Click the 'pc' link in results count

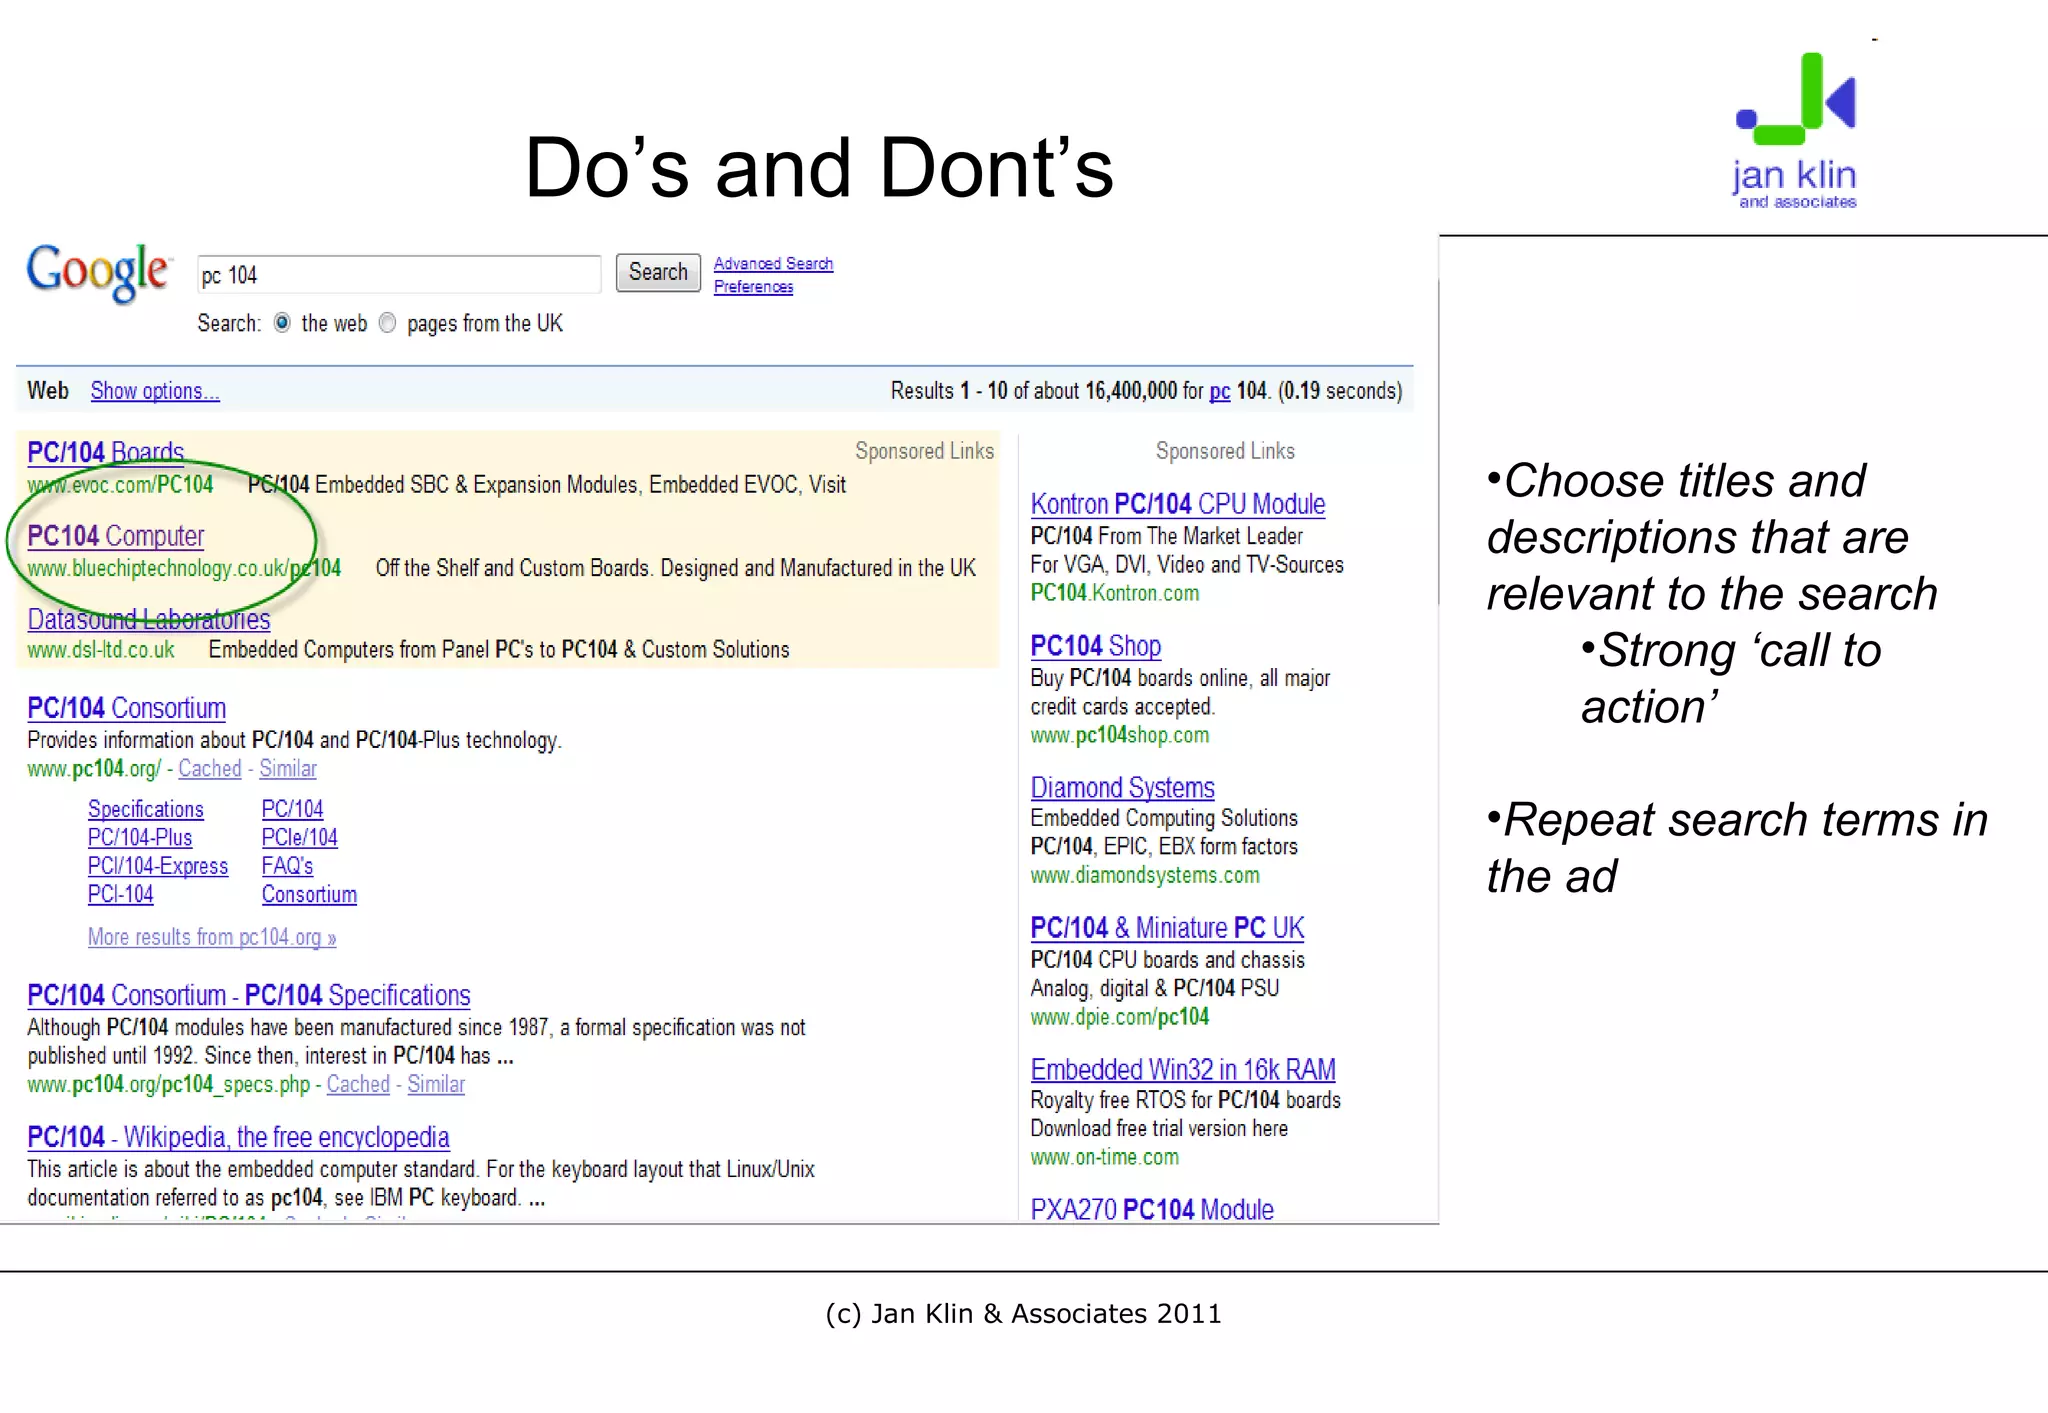1219,391
